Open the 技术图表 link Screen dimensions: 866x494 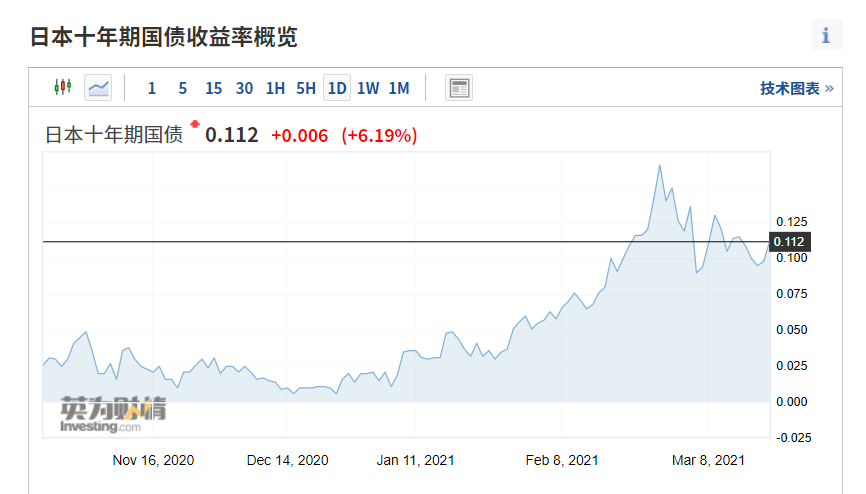click(x=796, y=88)
